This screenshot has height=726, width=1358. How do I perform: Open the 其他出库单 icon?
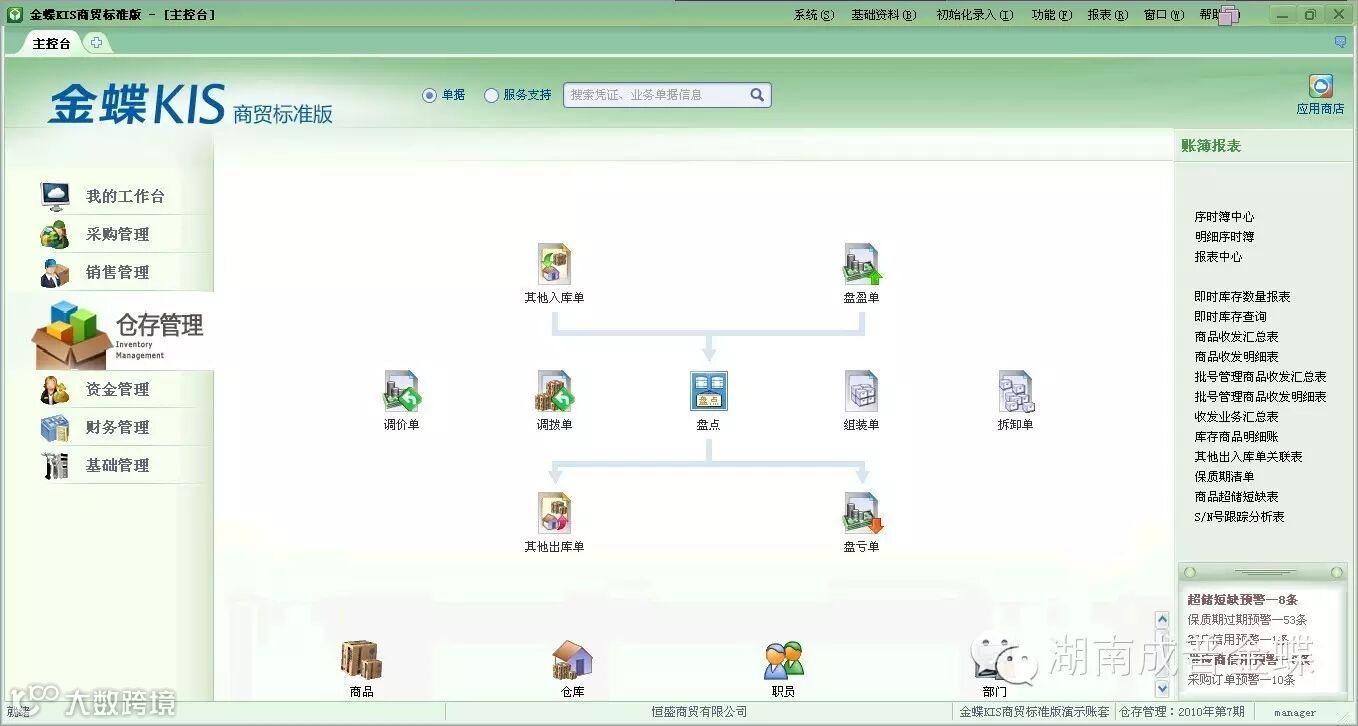point(554,512)
